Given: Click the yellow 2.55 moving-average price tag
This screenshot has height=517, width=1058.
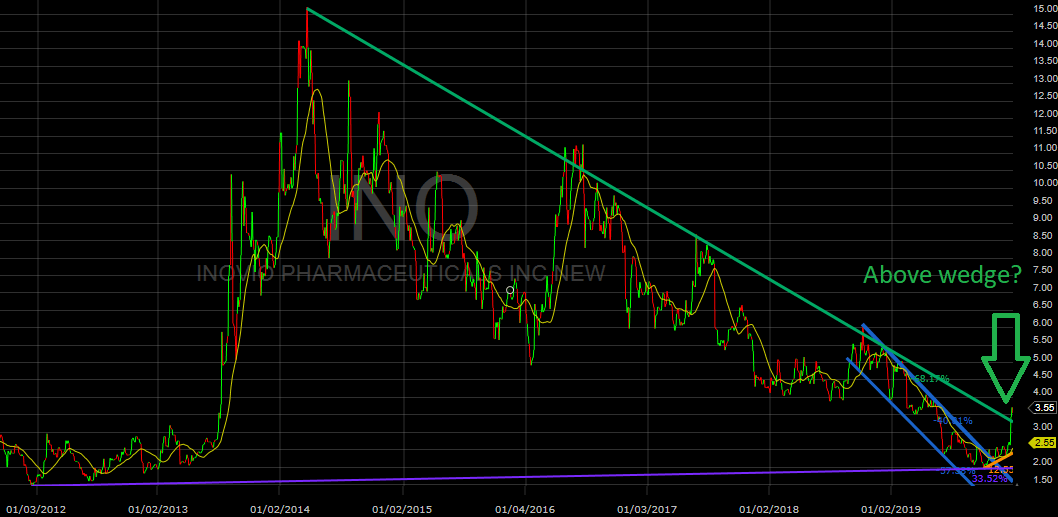Looking at the screenshot, I should [1043, 443].
